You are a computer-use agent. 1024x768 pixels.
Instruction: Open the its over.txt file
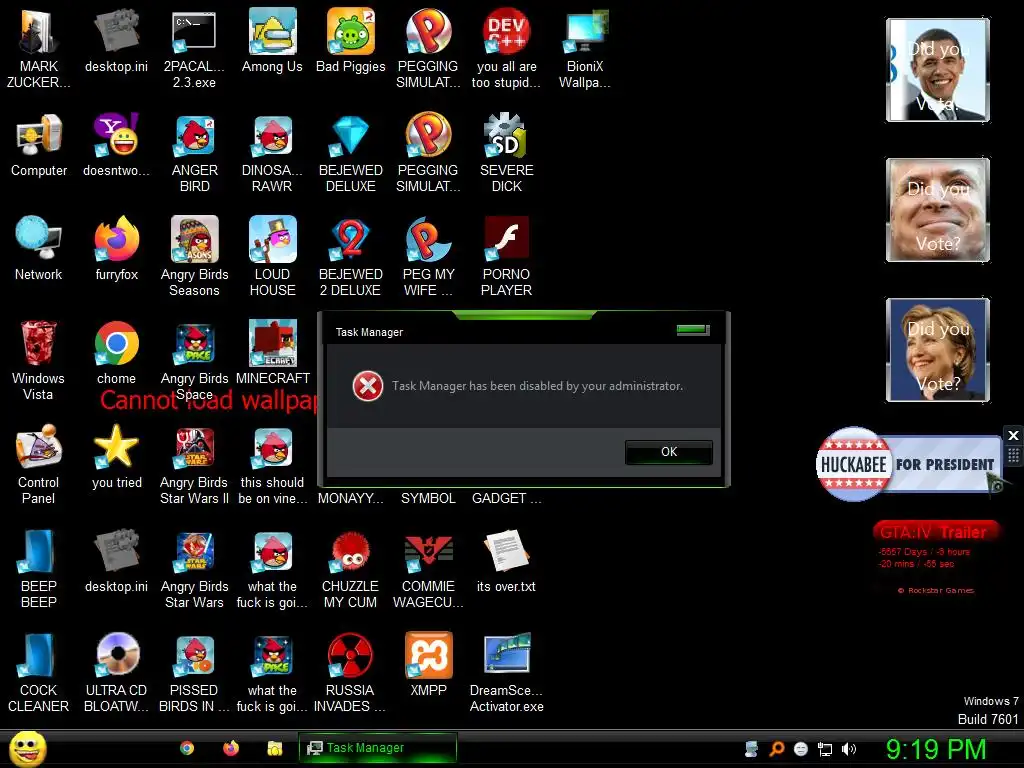(506, 560)
